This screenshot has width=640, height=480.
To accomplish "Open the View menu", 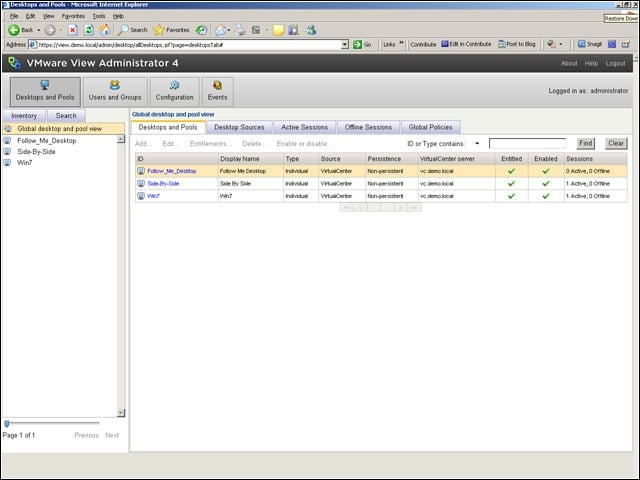I will tap(49, 16).
